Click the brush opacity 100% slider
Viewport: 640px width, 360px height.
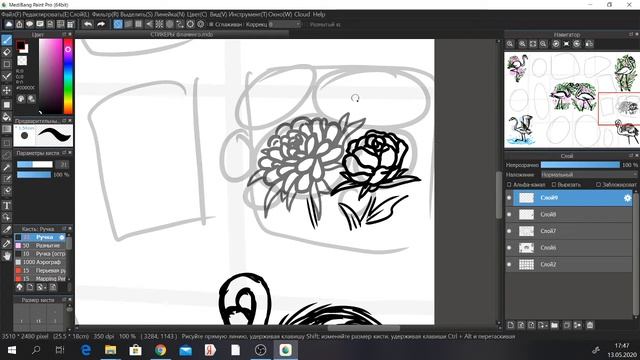tap(34, 175)
